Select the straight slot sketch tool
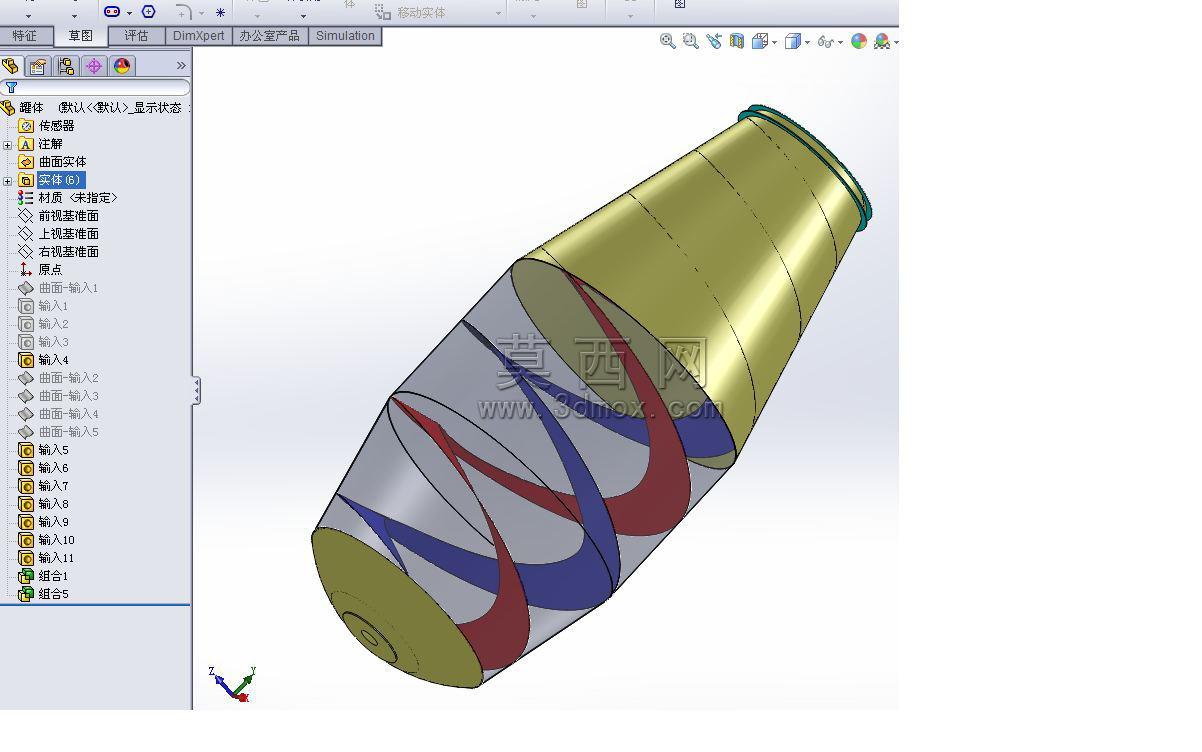This screenshot has width=1202, height=752. pyautogui.click(x=112, y=11)
